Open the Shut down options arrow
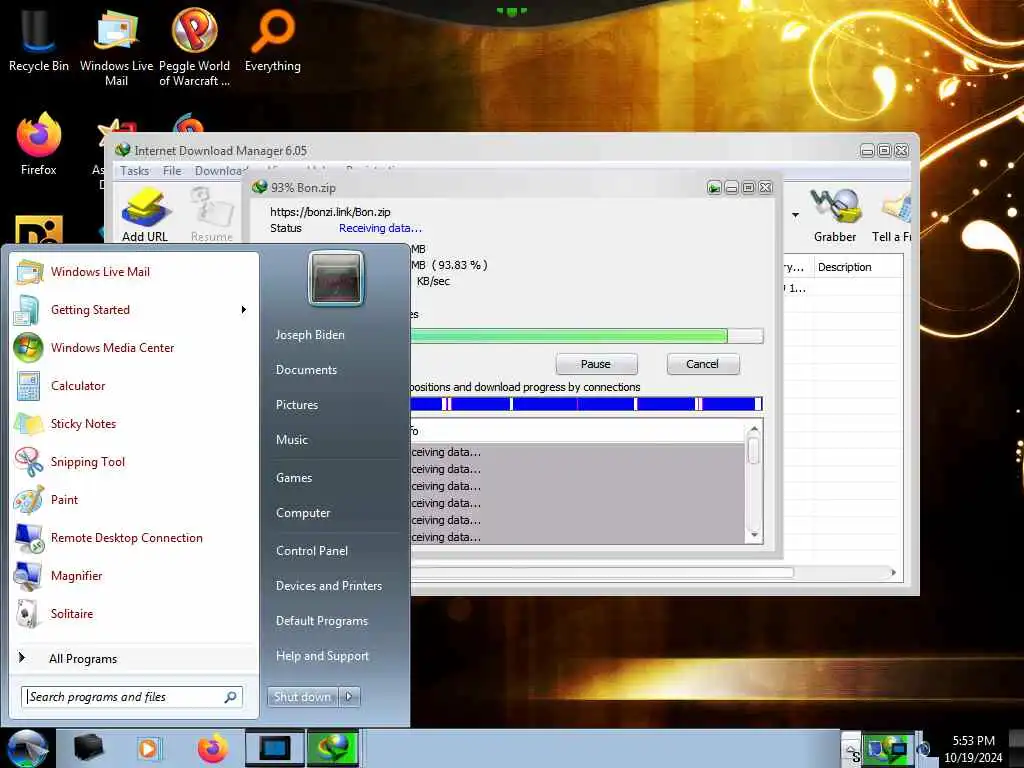The height and width of the screenshot is (768, 1024). click(349, 697)
